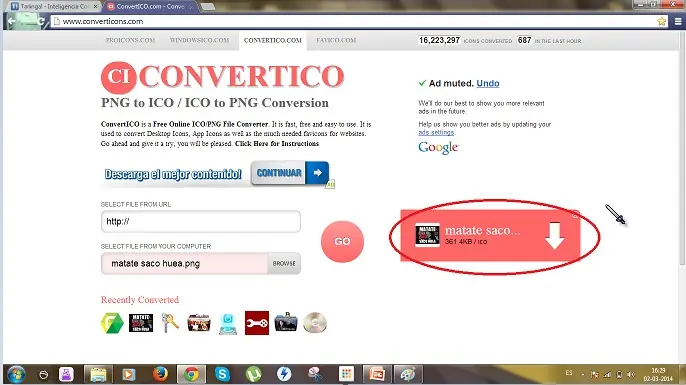Screen dimensions: 686x385
Task: Open the Matate poster icon in Recently Converted
Action: (x=141, y=323)
